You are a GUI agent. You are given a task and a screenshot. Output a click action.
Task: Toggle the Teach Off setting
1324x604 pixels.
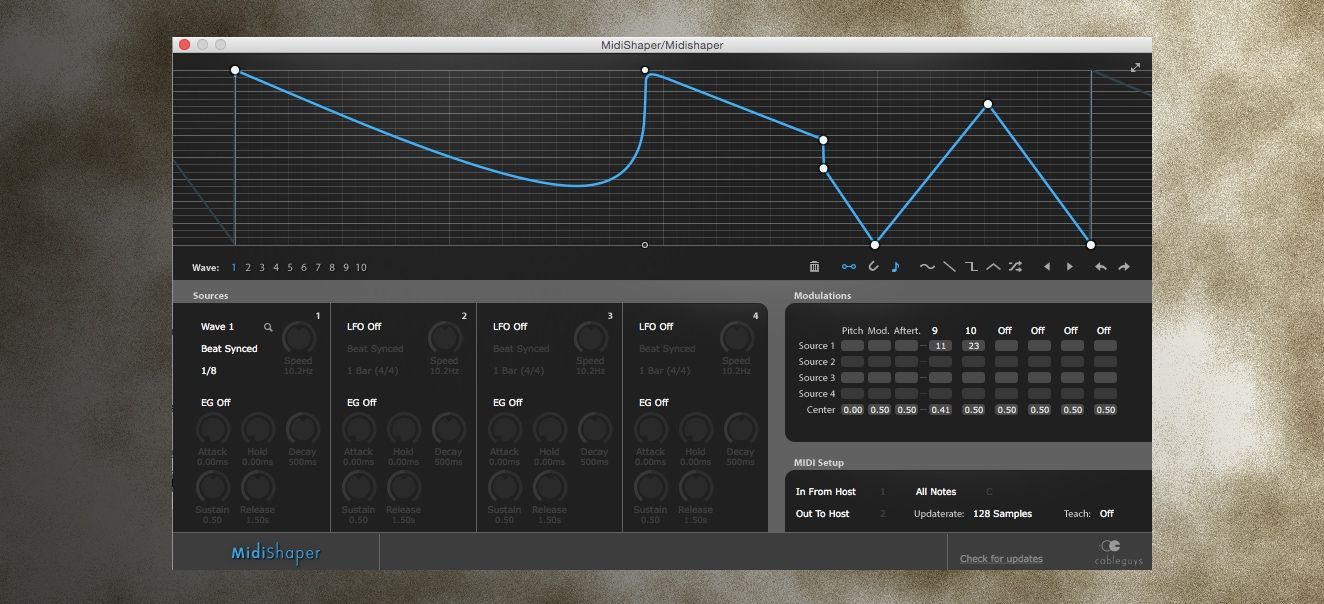1107,514
